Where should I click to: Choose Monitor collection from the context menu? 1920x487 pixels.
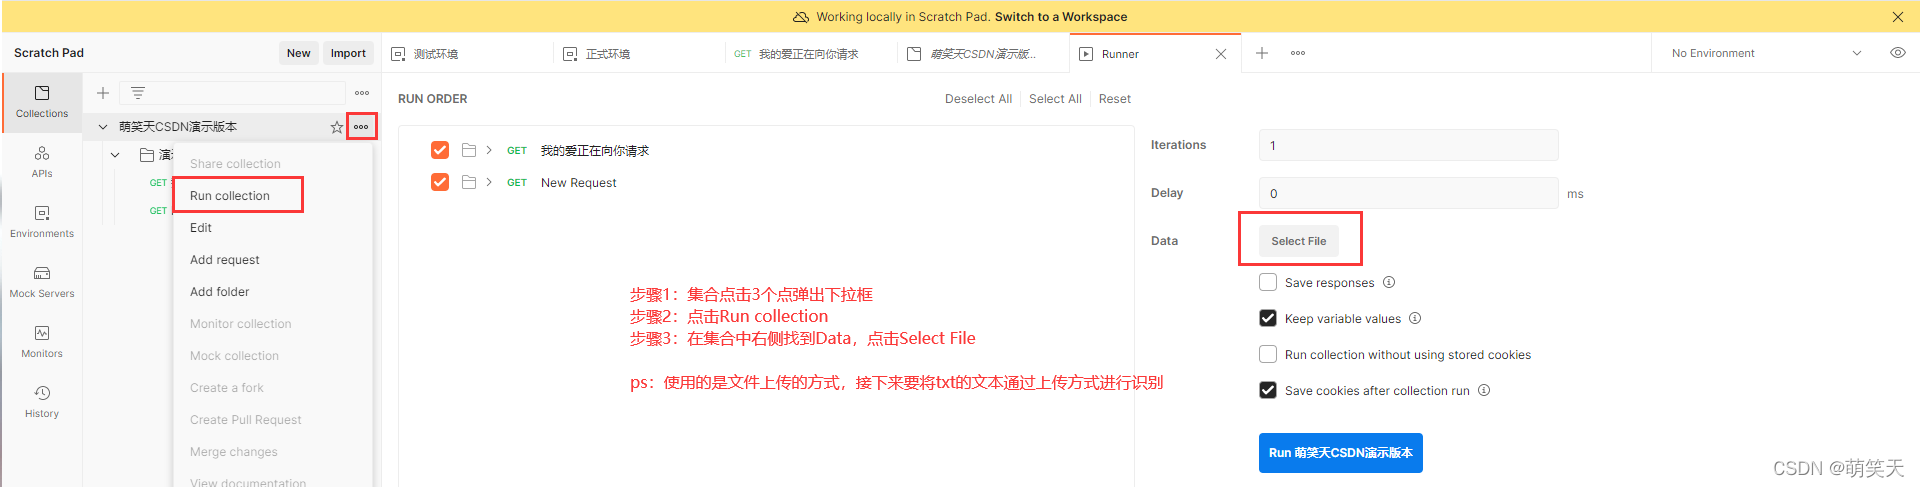click(272, 324)
